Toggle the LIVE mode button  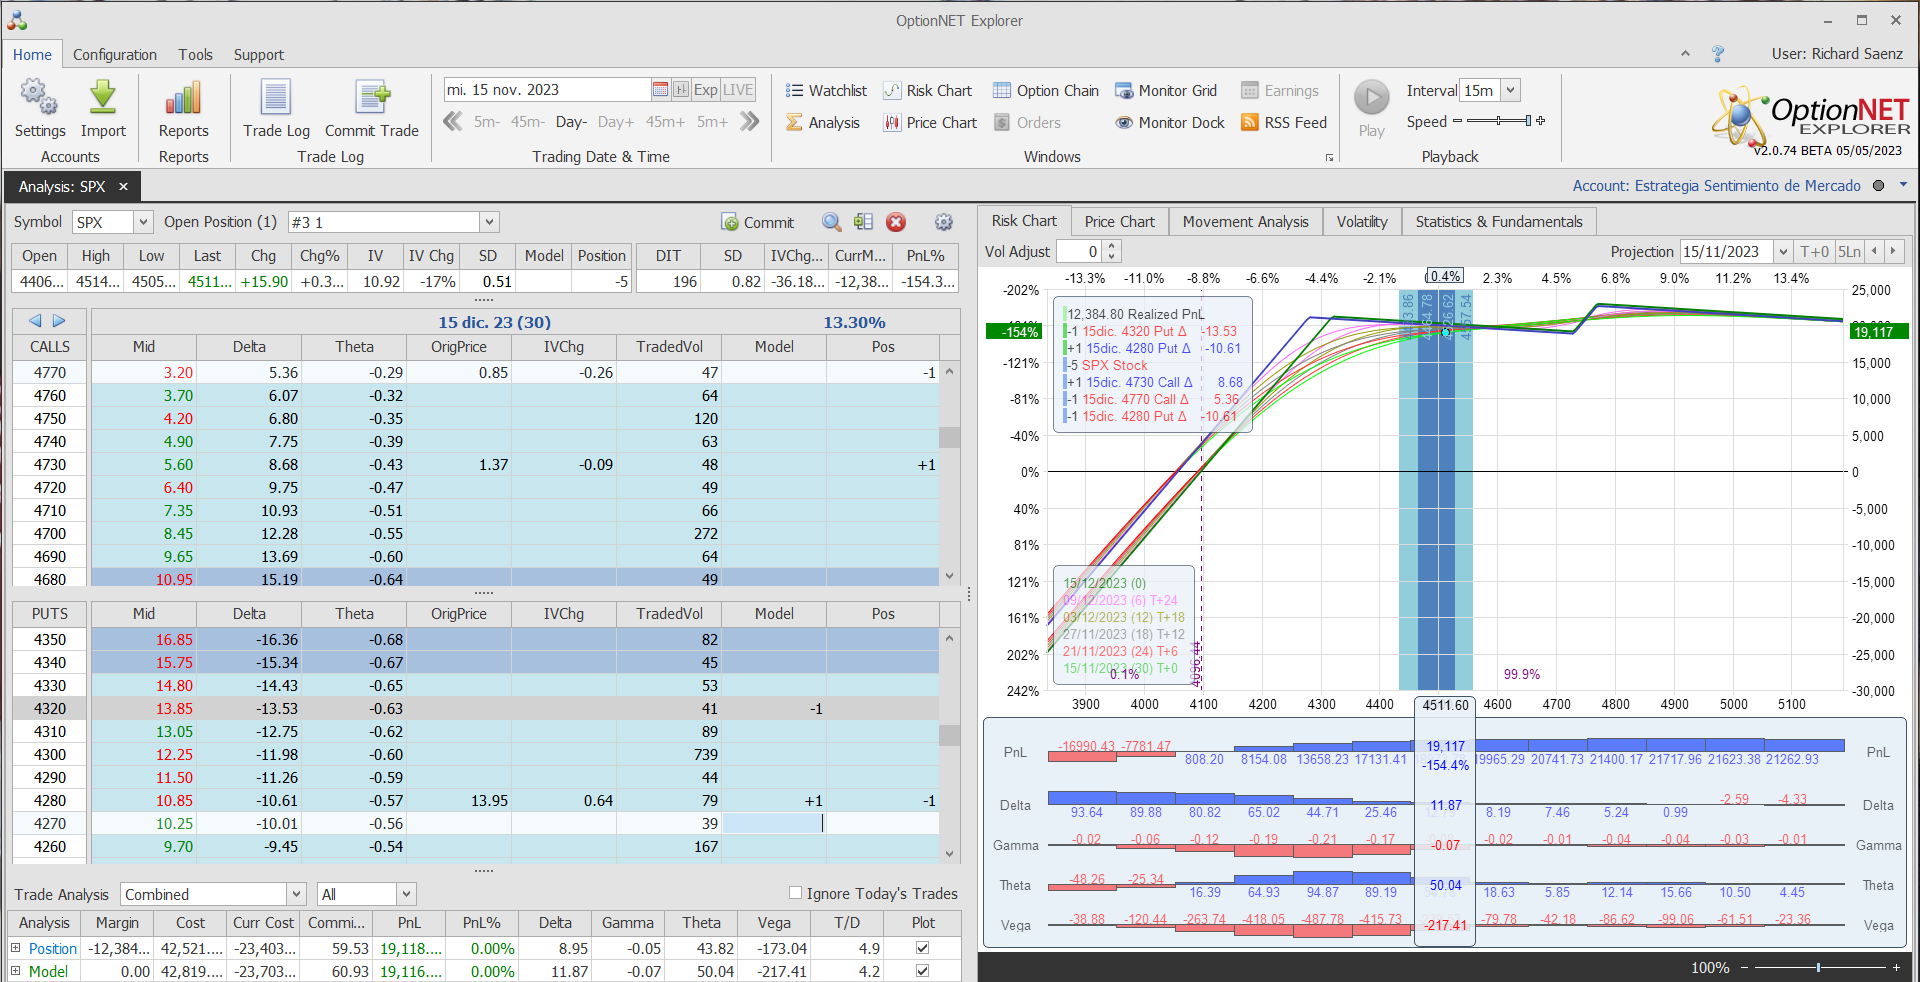(738, 90)
